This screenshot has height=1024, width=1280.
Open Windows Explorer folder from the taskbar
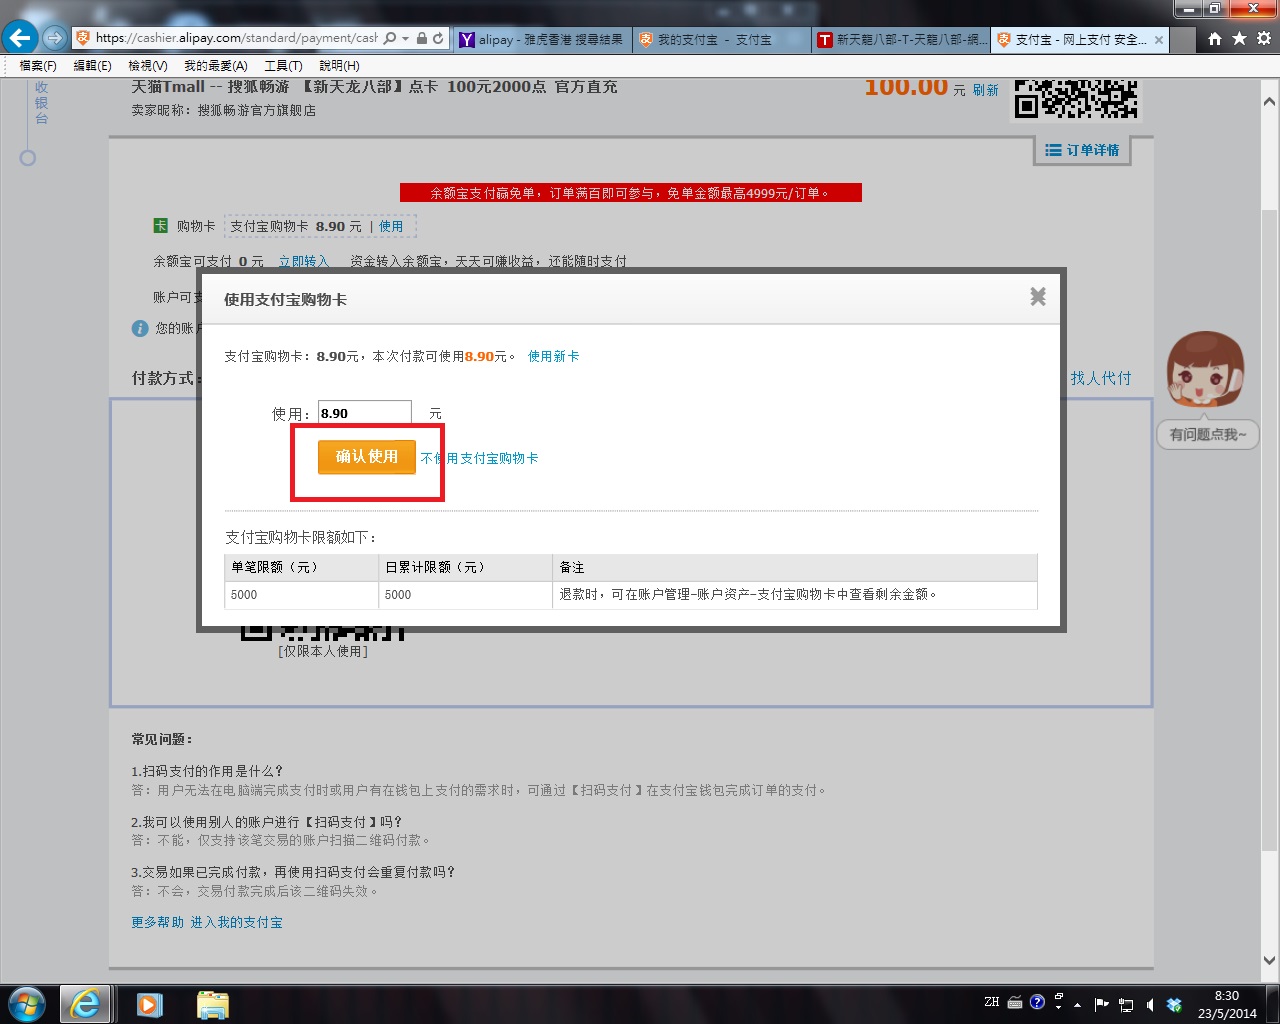point(213,1004)
